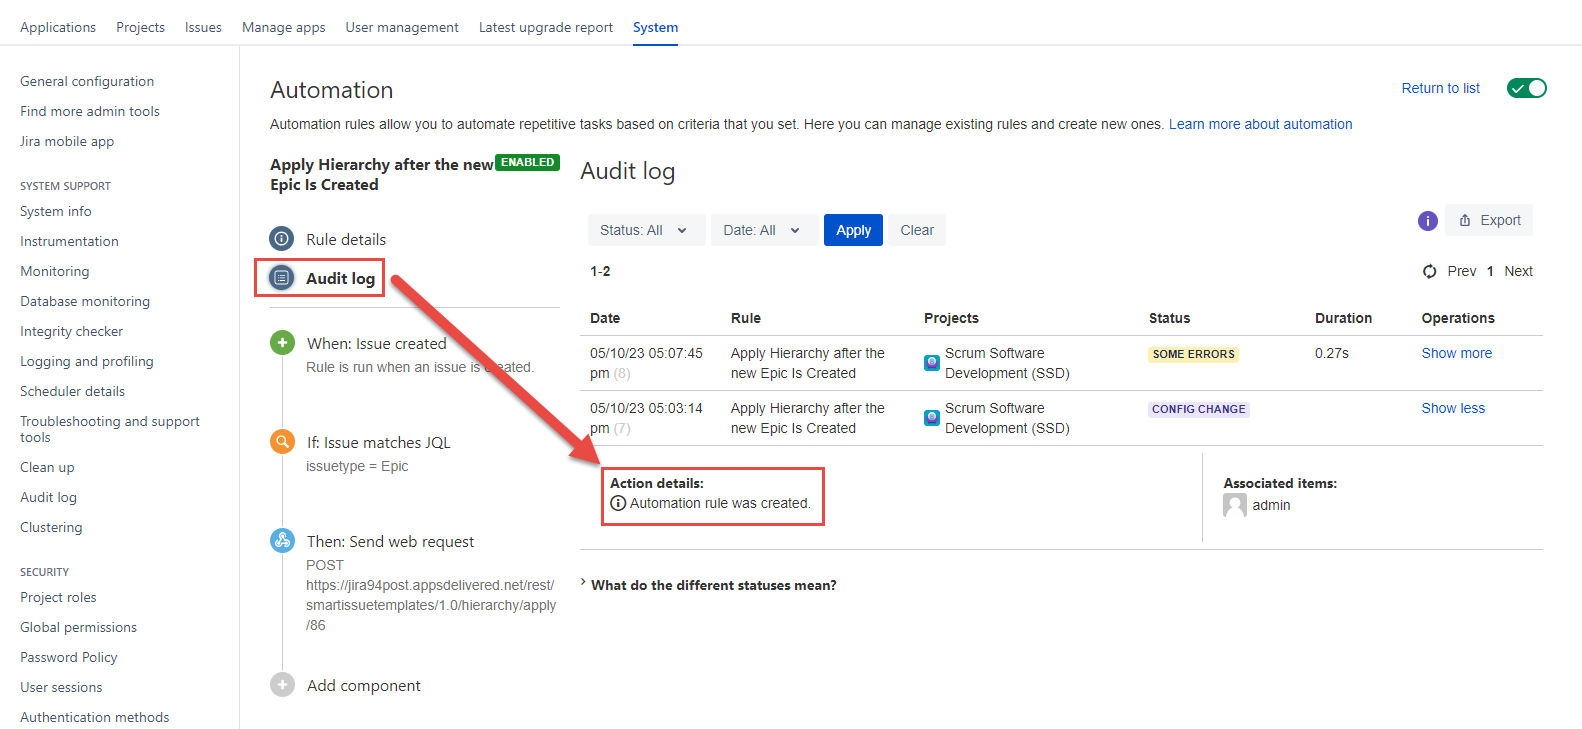
Task: Click Learn more about automation link
Action: (1260, 124)
